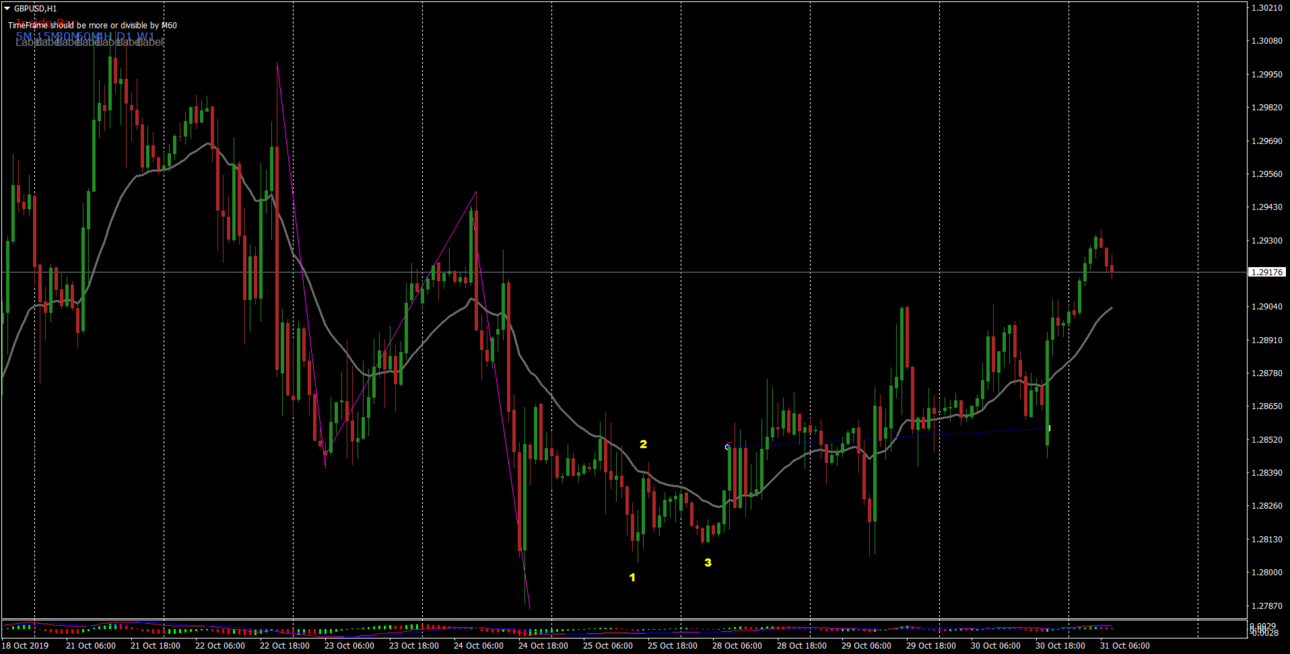Click the '18 Oct 2019' time axis label
Image resolution: width=1290 pixels, height=654 pixels.
[x=26, y=646]
